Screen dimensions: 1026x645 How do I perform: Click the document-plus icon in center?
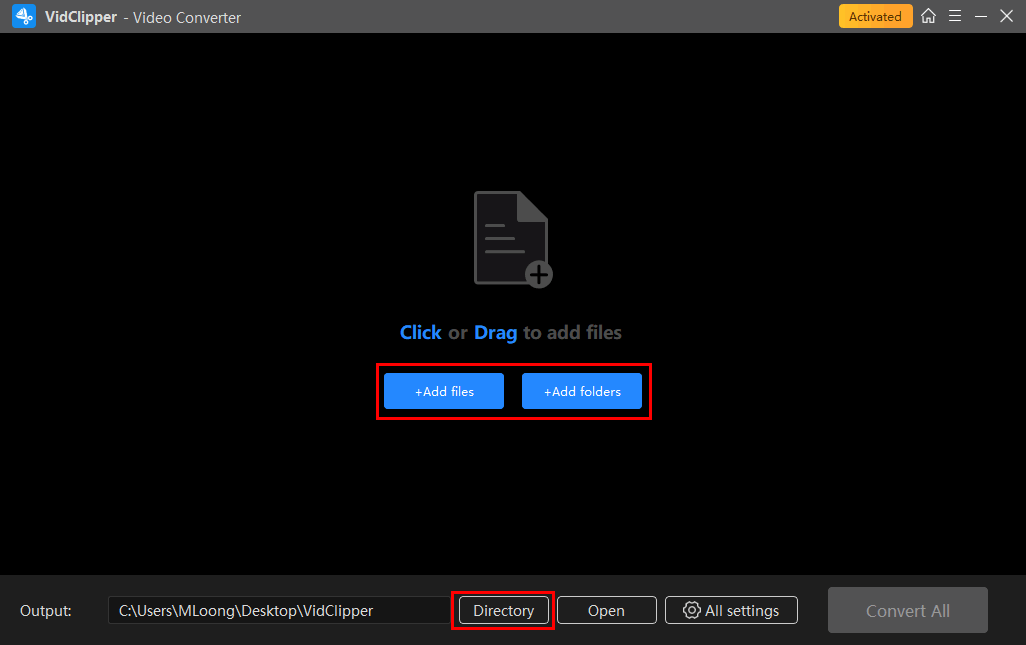(x=510, y=237)
